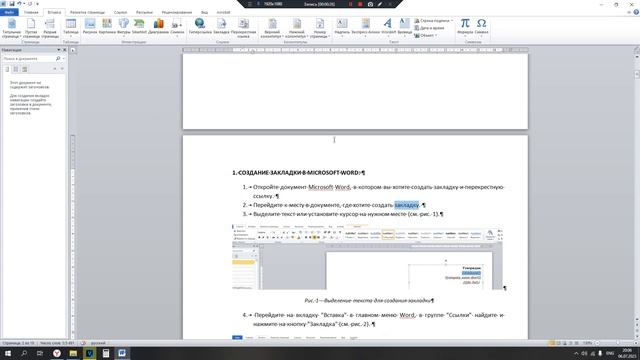Open Yandex browser from the taskbar

57,353
